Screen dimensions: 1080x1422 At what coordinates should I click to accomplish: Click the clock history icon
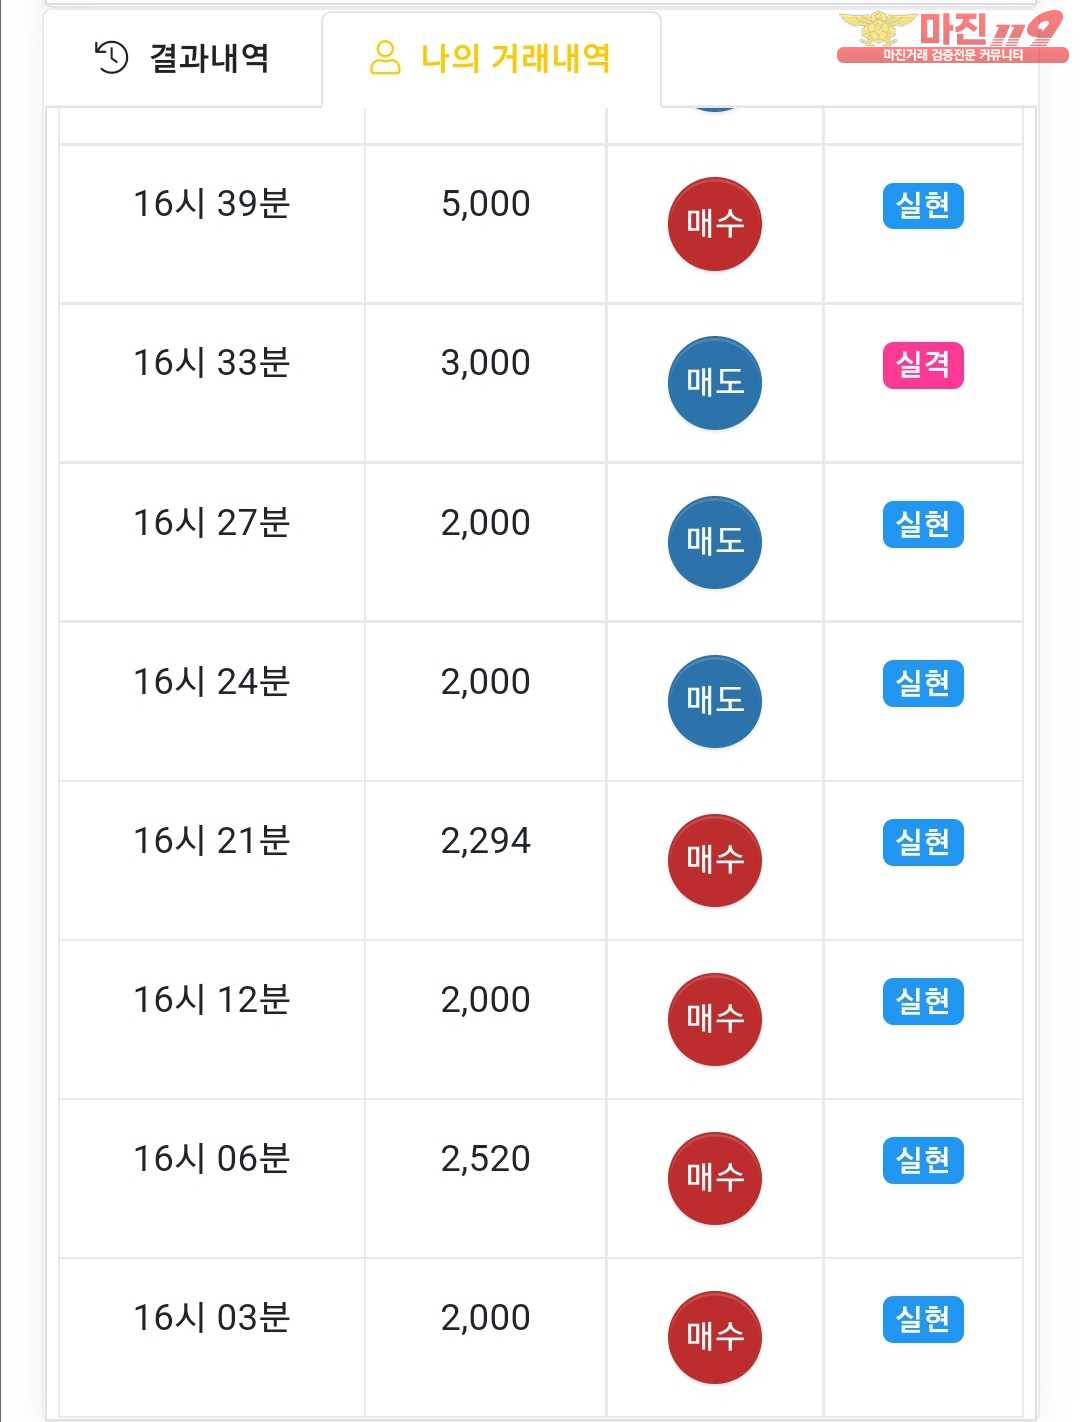(x=111, y=57)
